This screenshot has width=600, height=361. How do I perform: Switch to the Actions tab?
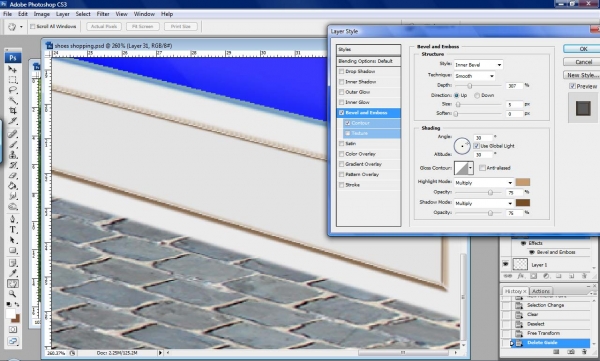point(541,291)
